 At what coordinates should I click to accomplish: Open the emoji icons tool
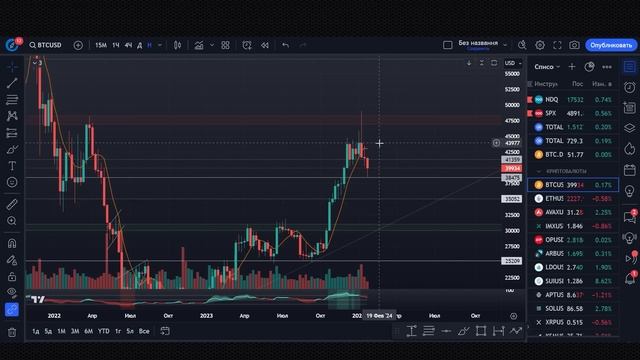click(12, 182)
